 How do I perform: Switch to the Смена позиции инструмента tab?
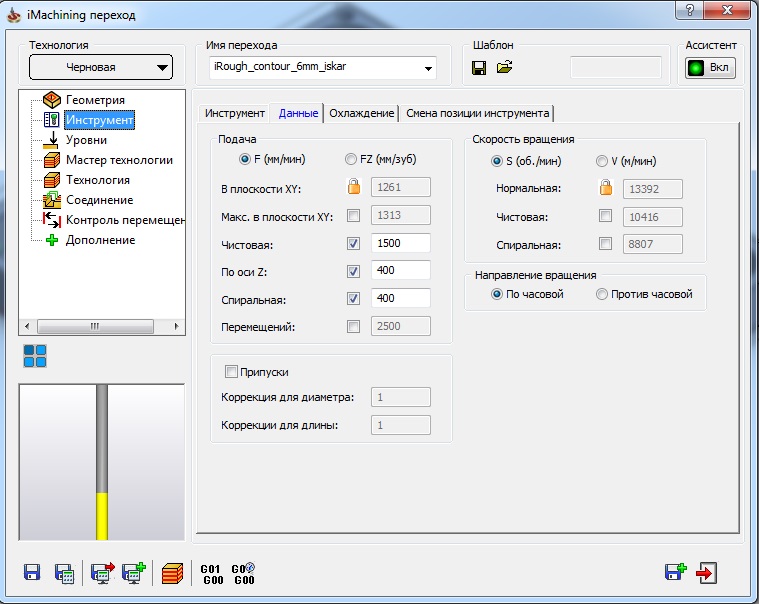click(477, 113)
